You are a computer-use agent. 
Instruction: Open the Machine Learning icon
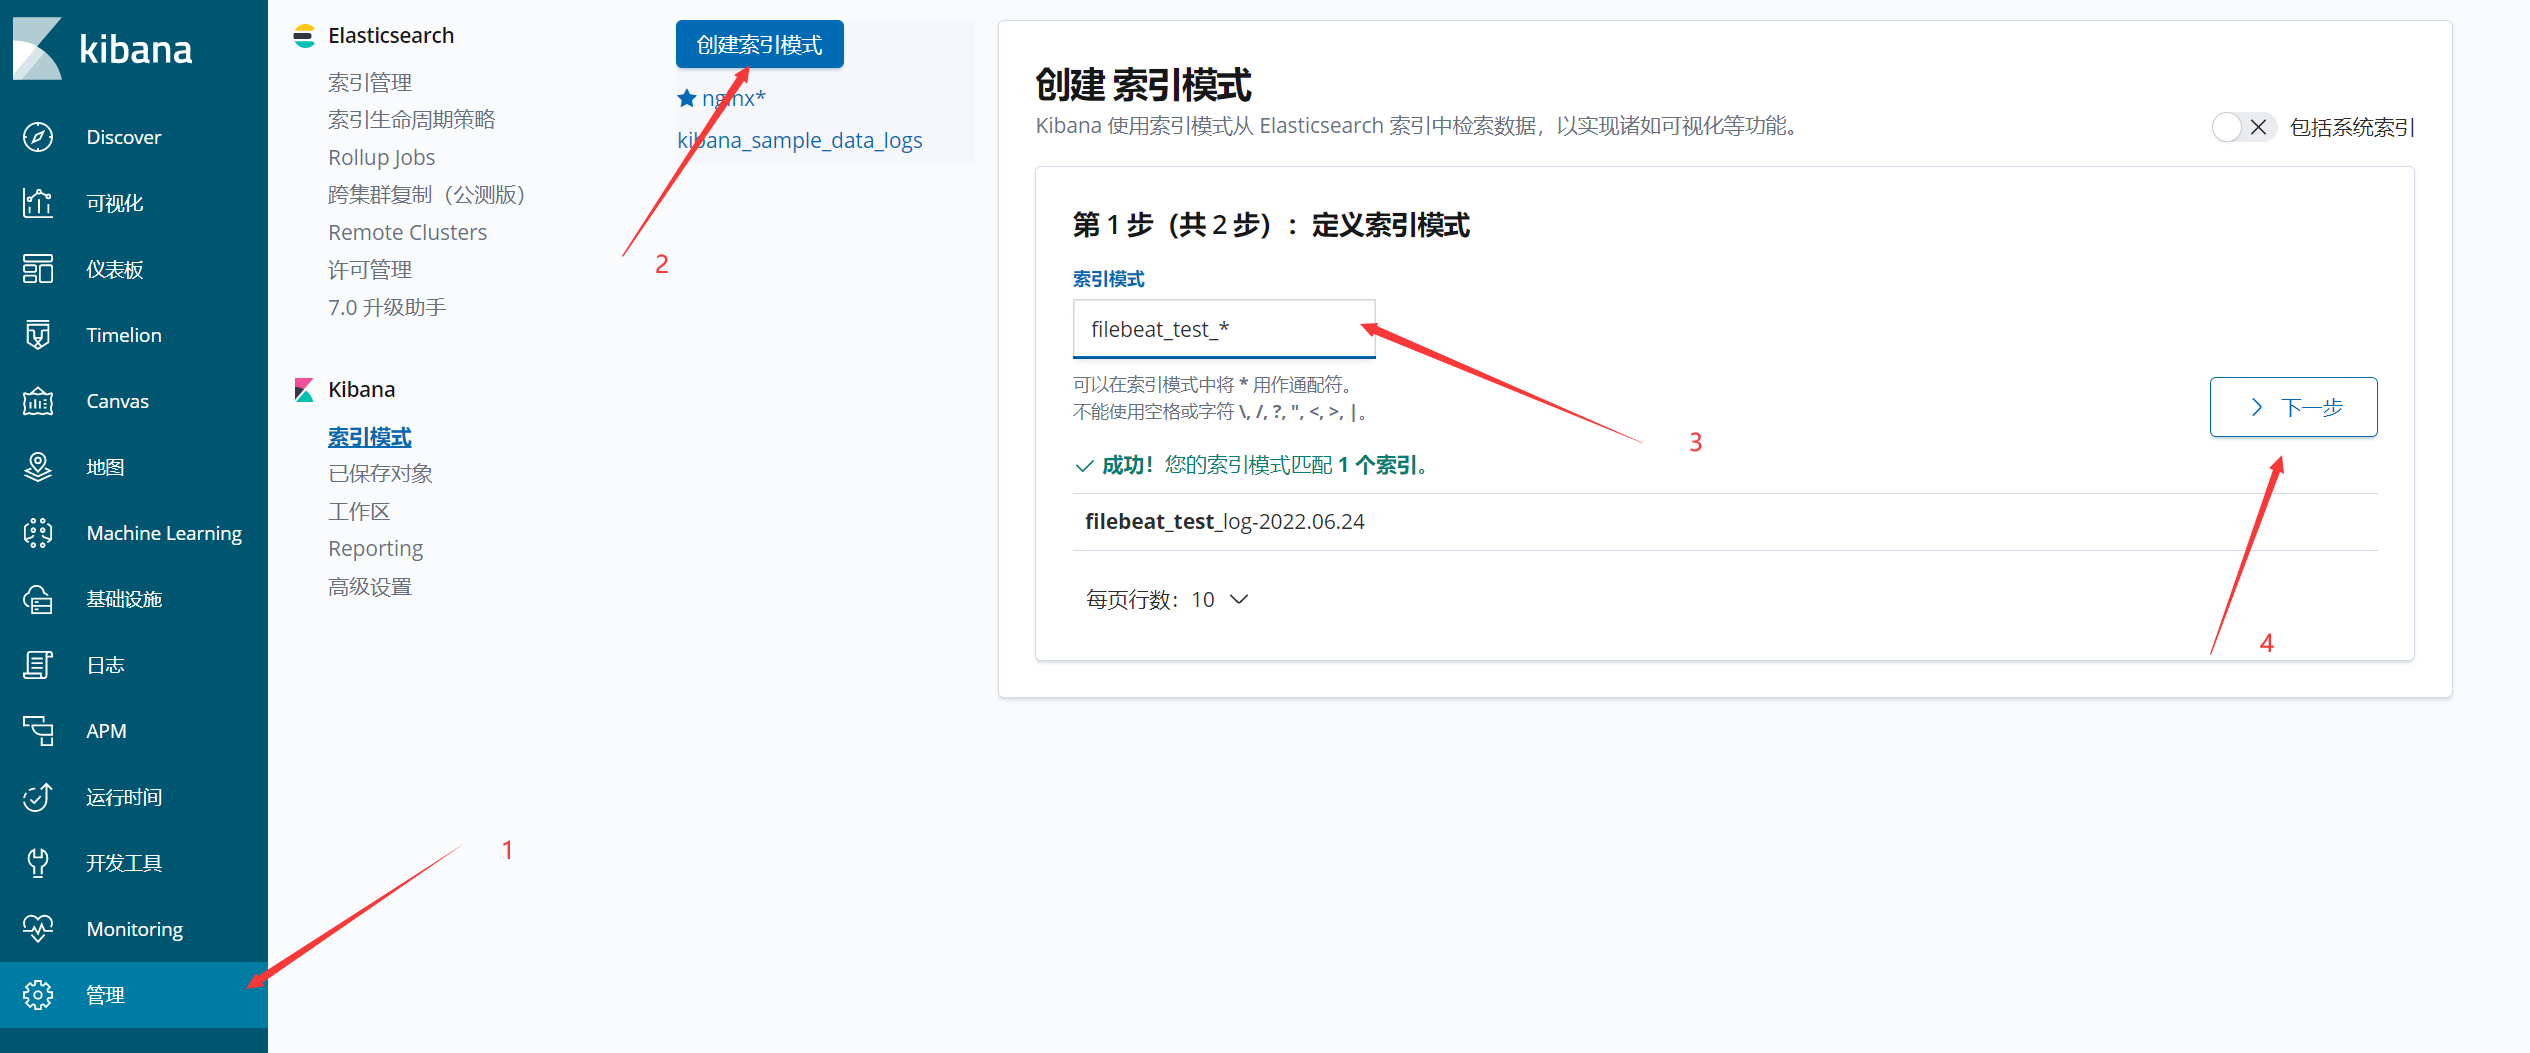tap(38, 533)
